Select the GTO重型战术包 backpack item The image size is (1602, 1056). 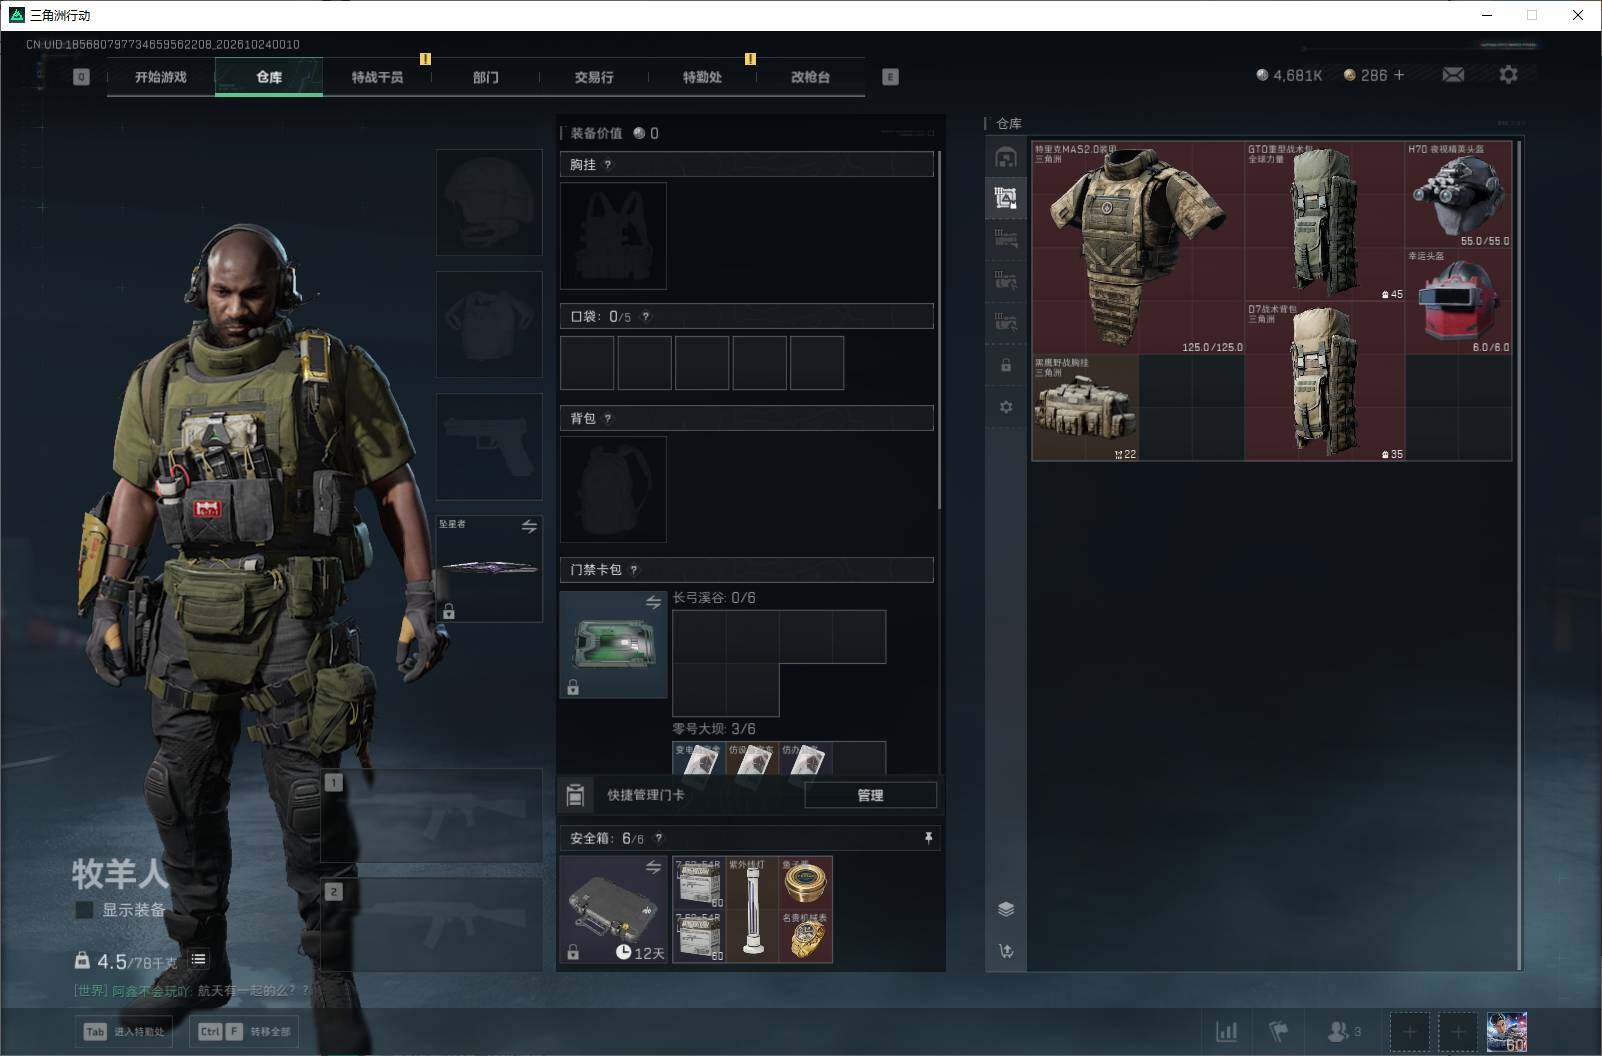[1325, 221]
